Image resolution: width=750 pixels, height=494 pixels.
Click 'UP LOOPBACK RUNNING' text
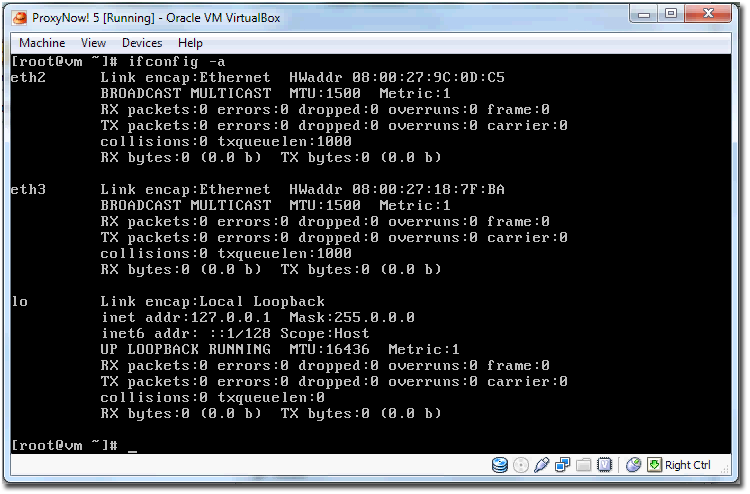click(186, 350)
